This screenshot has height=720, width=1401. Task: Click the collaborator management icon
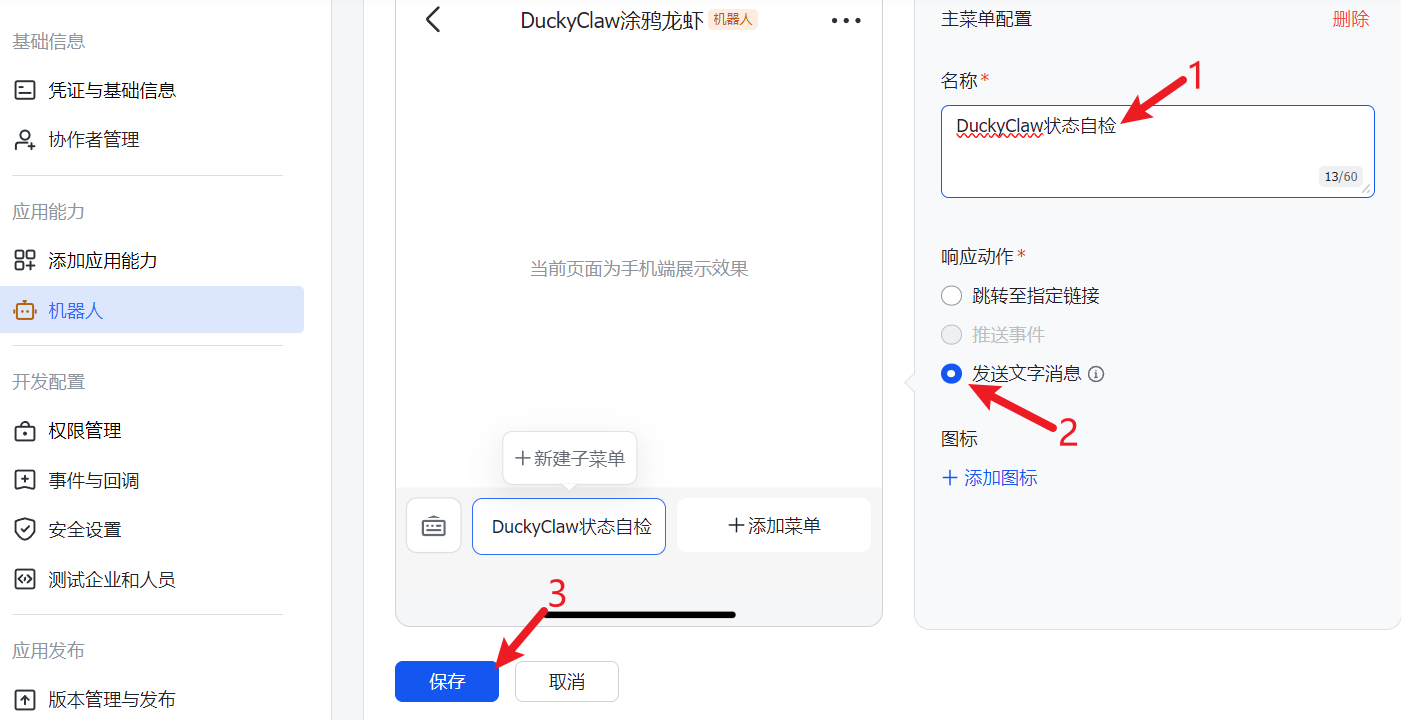click(25, 140)
